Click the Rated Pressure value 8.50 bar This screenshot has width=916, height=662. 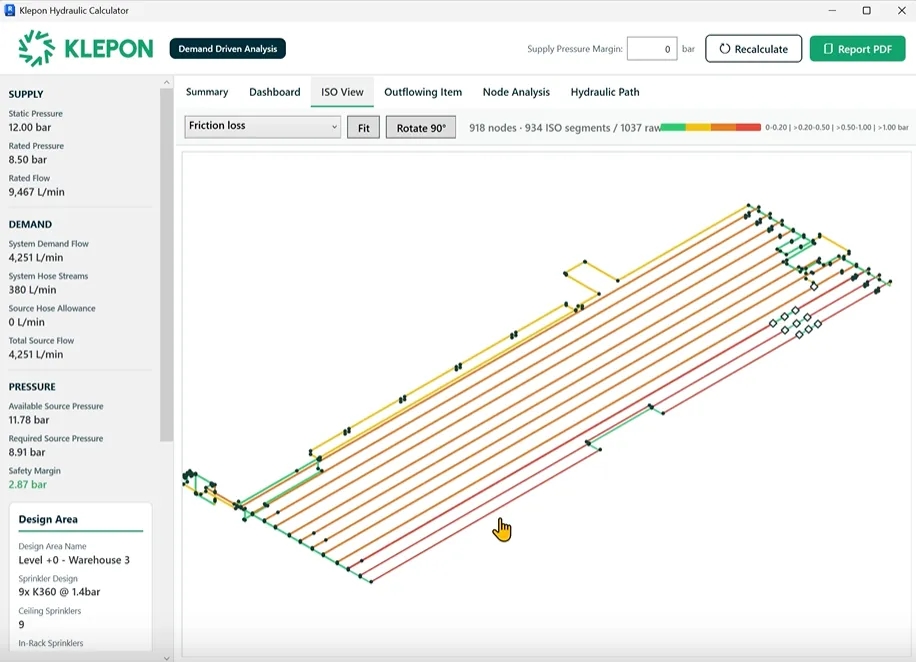pos(27,160)
